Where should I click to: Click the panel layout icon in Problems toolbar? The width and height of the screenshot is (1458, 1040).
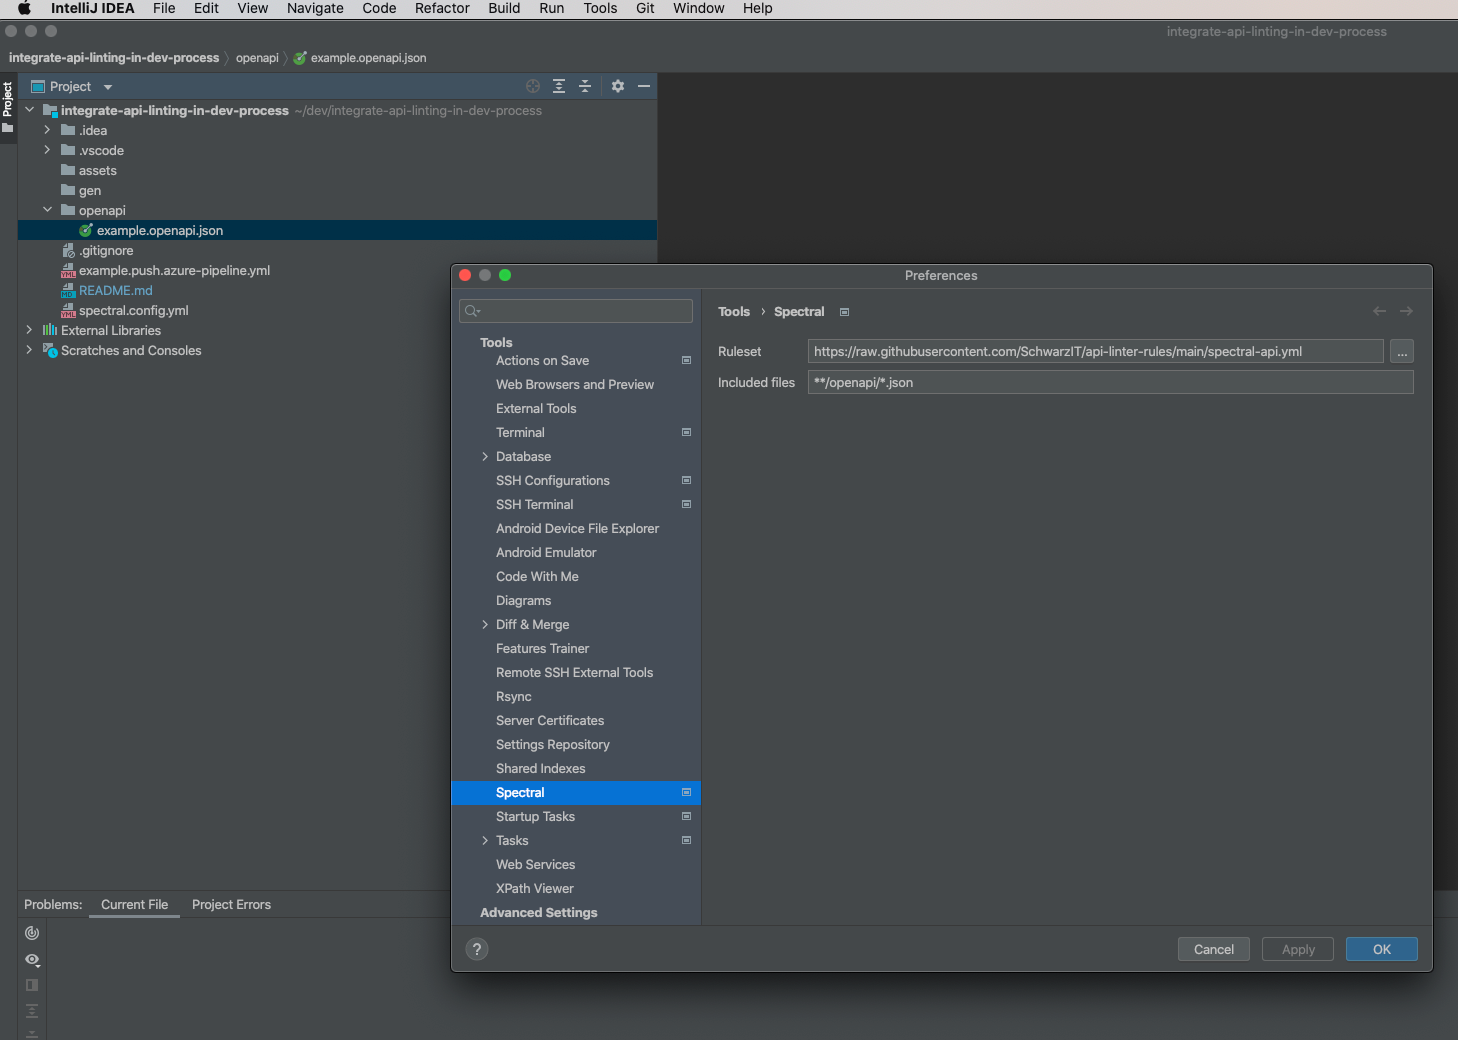tap(32, 985)
